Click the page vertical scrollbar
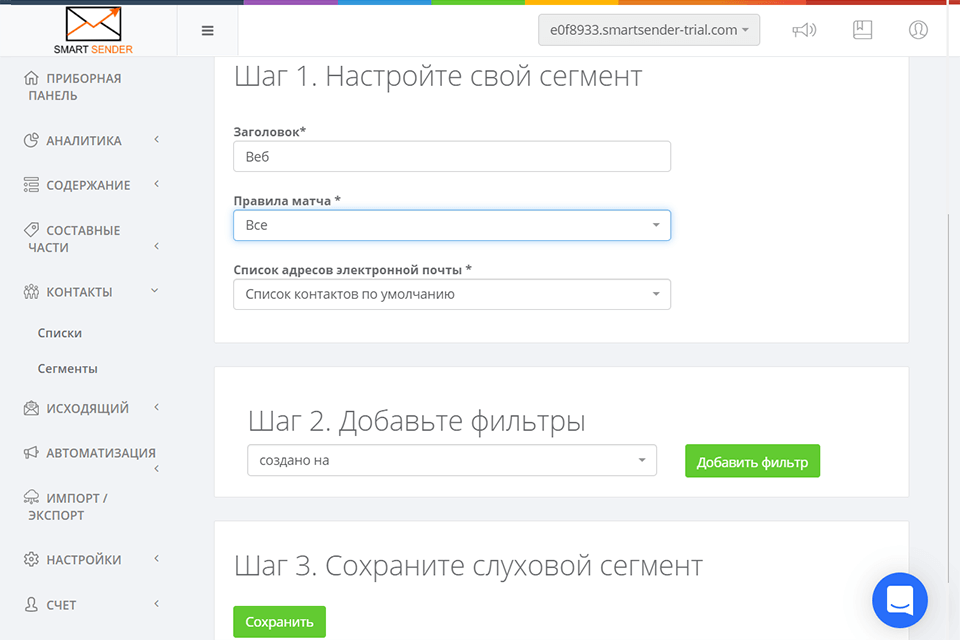Image resolution: width=960 pixels, height=640 pixels. [949, 398]
